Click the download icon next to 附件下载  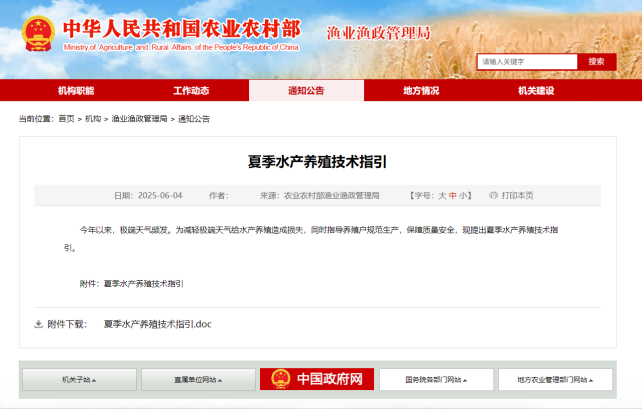39,324
